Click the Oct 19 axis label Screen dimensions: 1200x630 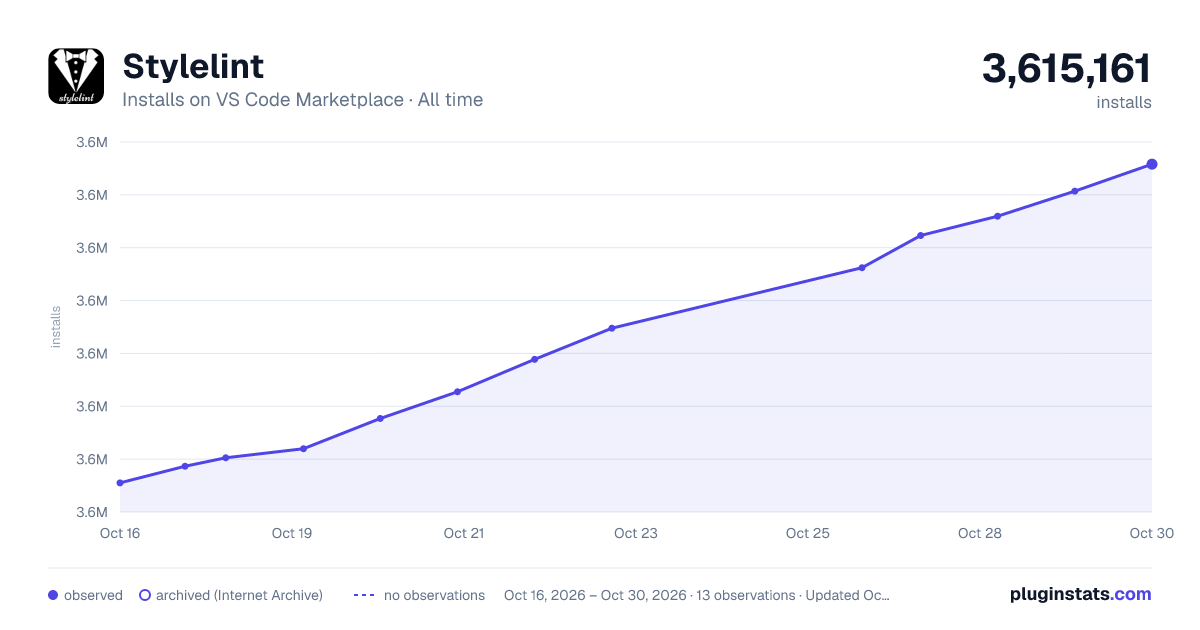(x=292, y=533)
